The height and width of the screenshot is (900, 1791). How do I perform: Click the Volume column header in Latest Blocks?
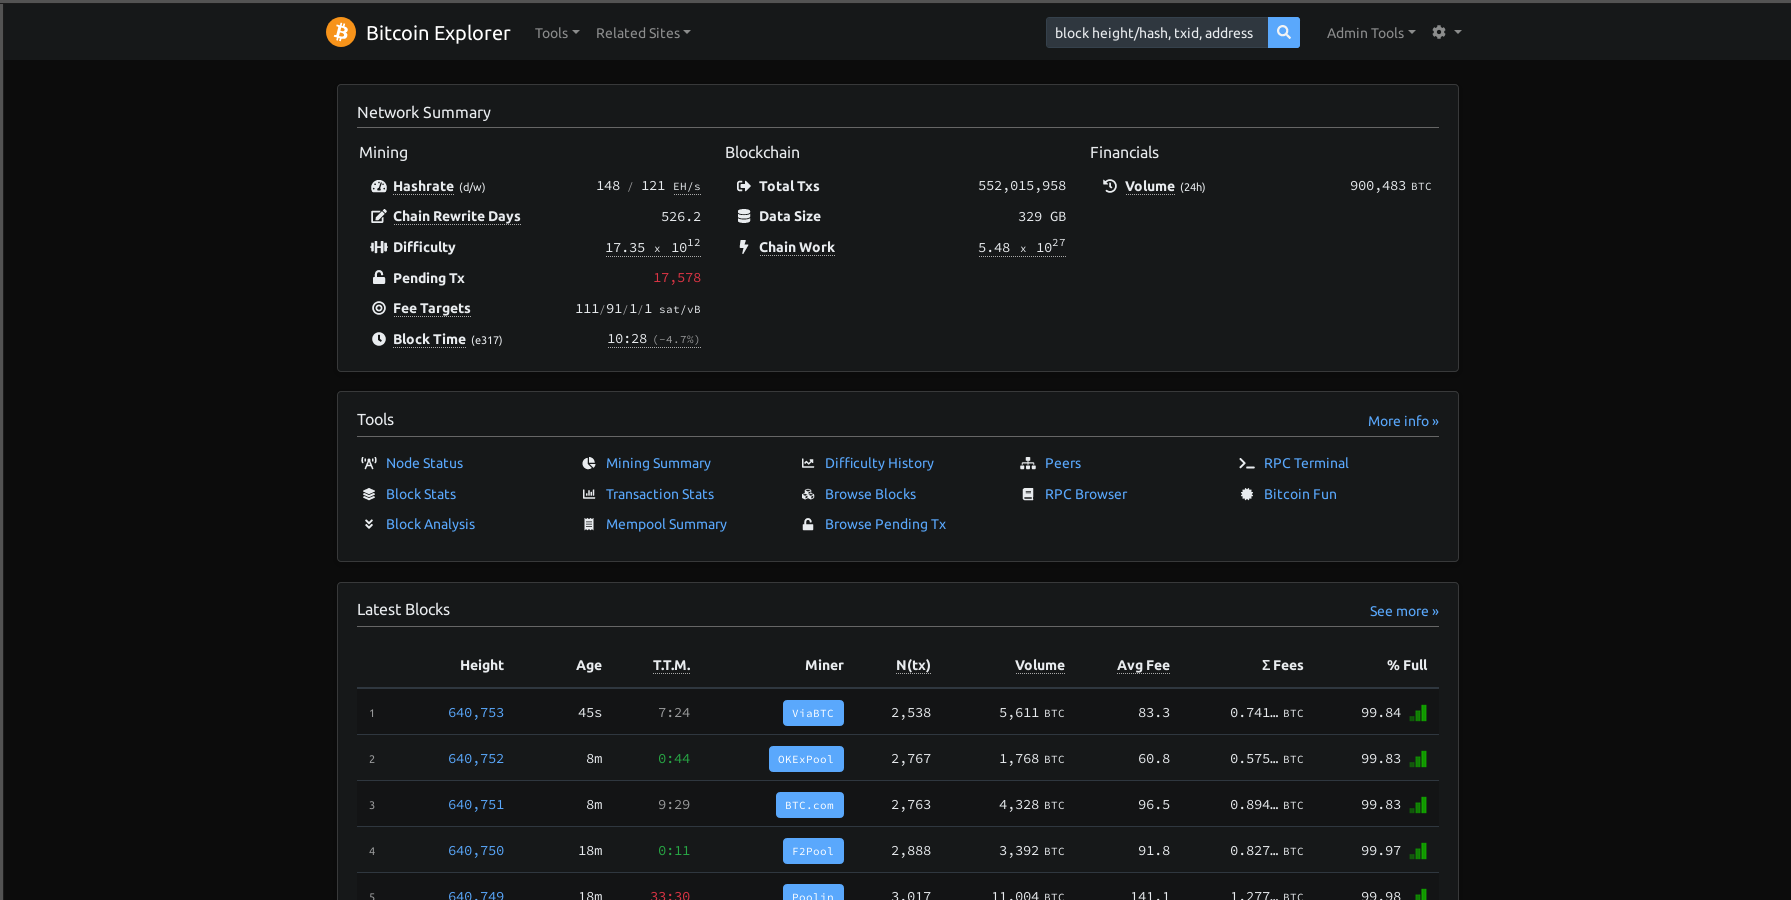click(x=1040, y=665)
